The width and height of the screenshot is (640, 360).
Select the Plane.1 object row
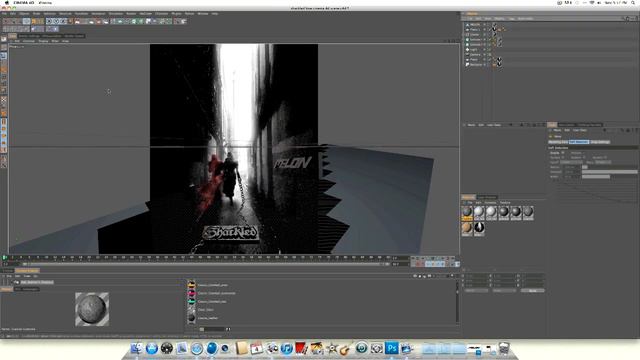coord(475,29)
